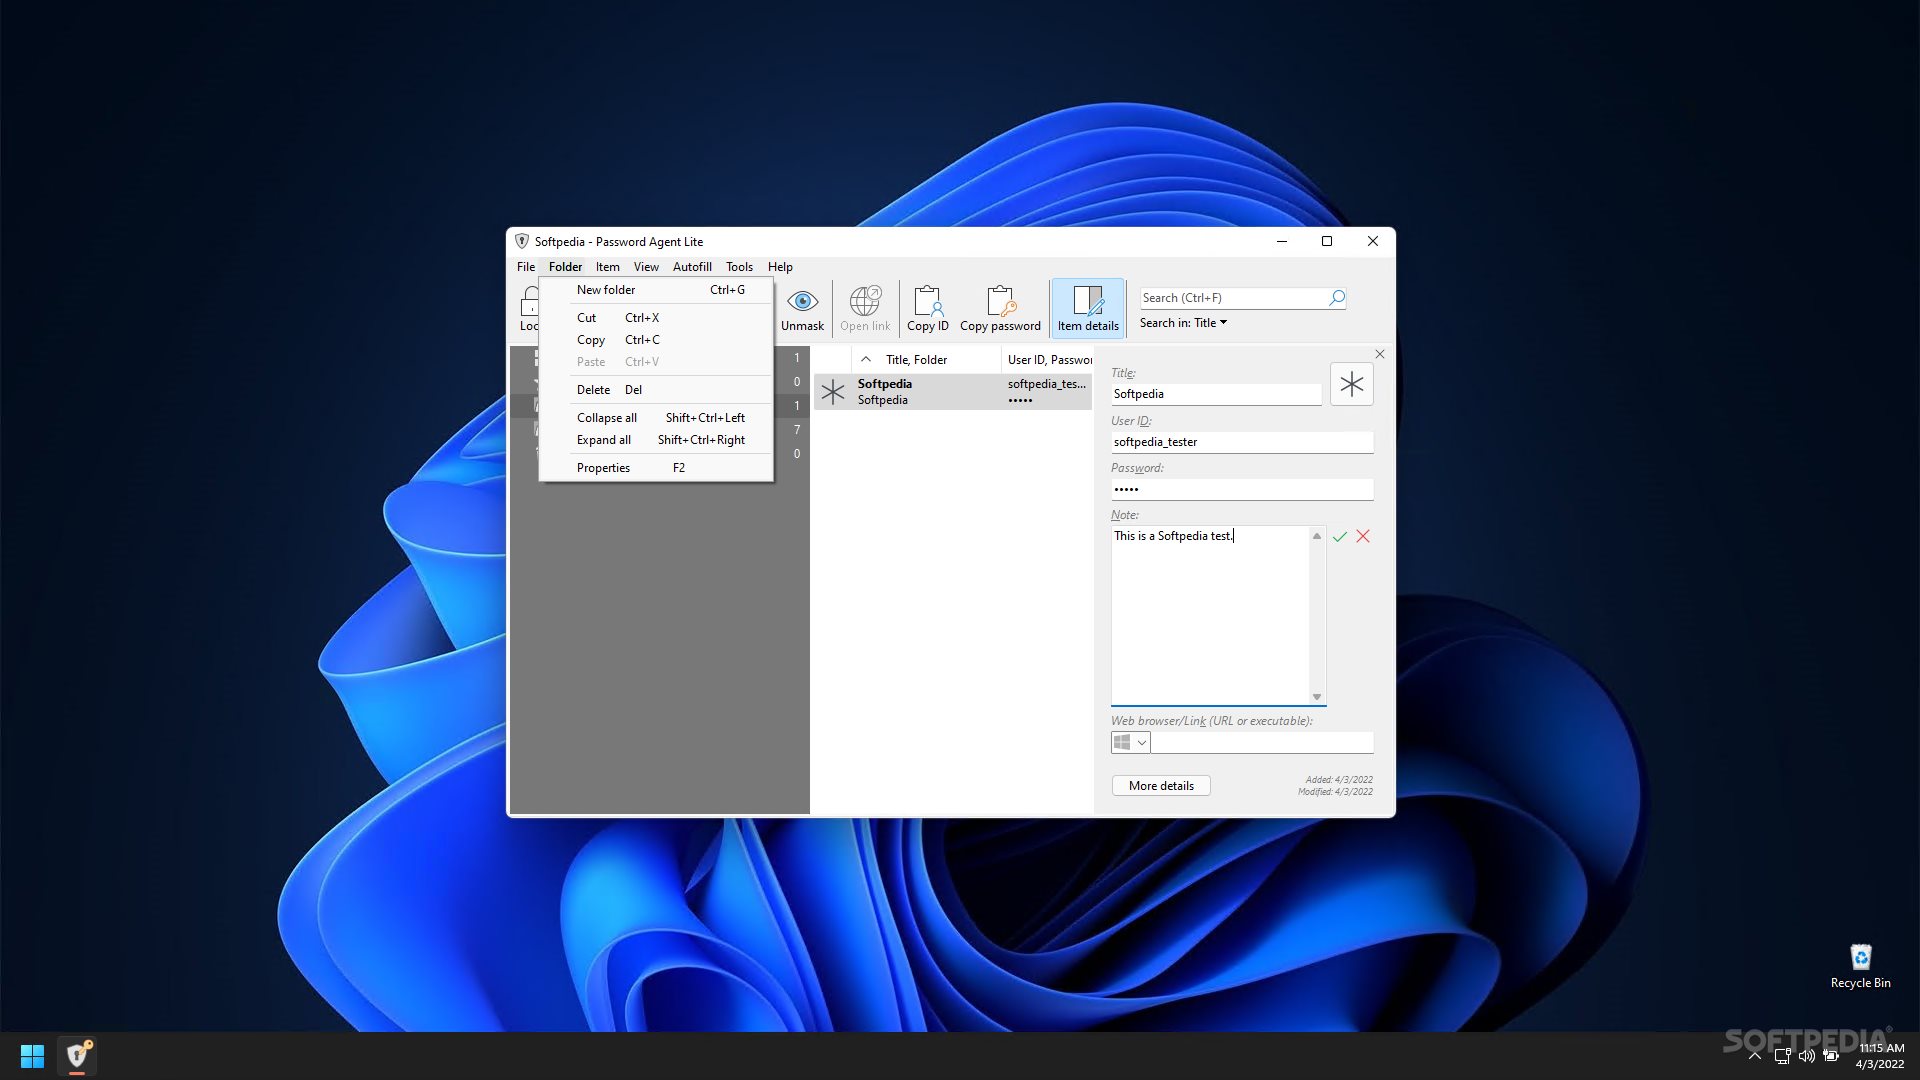Viewport: 1920px width, 1080px height.
Task: Click the Search (Ctrl+F) field
Action: click(x=1233, y=298)
